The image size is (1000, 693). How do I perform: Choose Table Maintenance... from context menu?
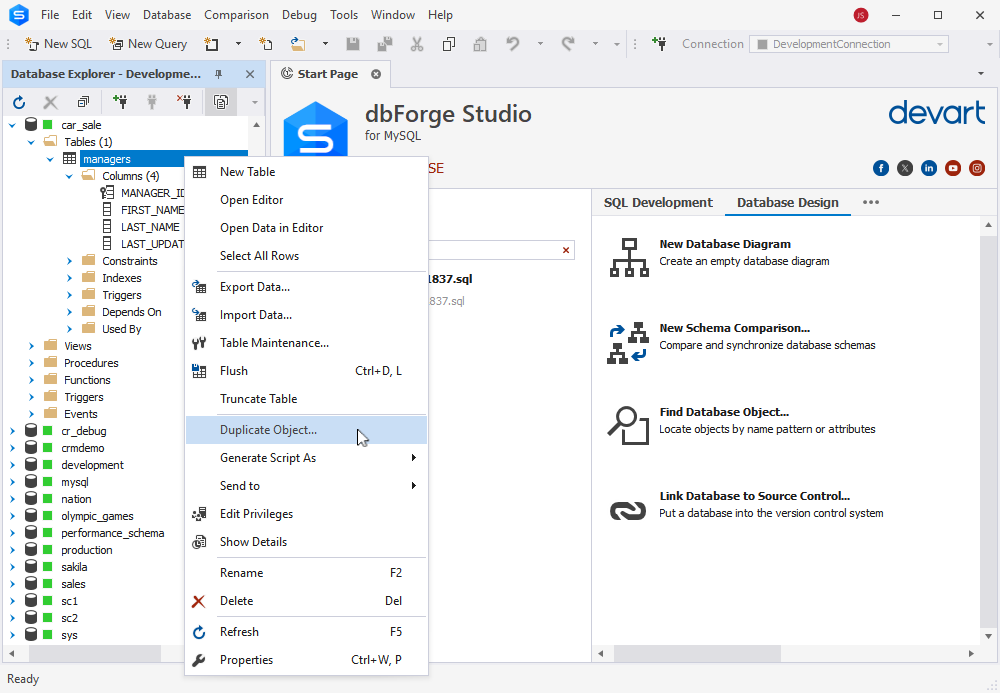[x=306, y=343]
